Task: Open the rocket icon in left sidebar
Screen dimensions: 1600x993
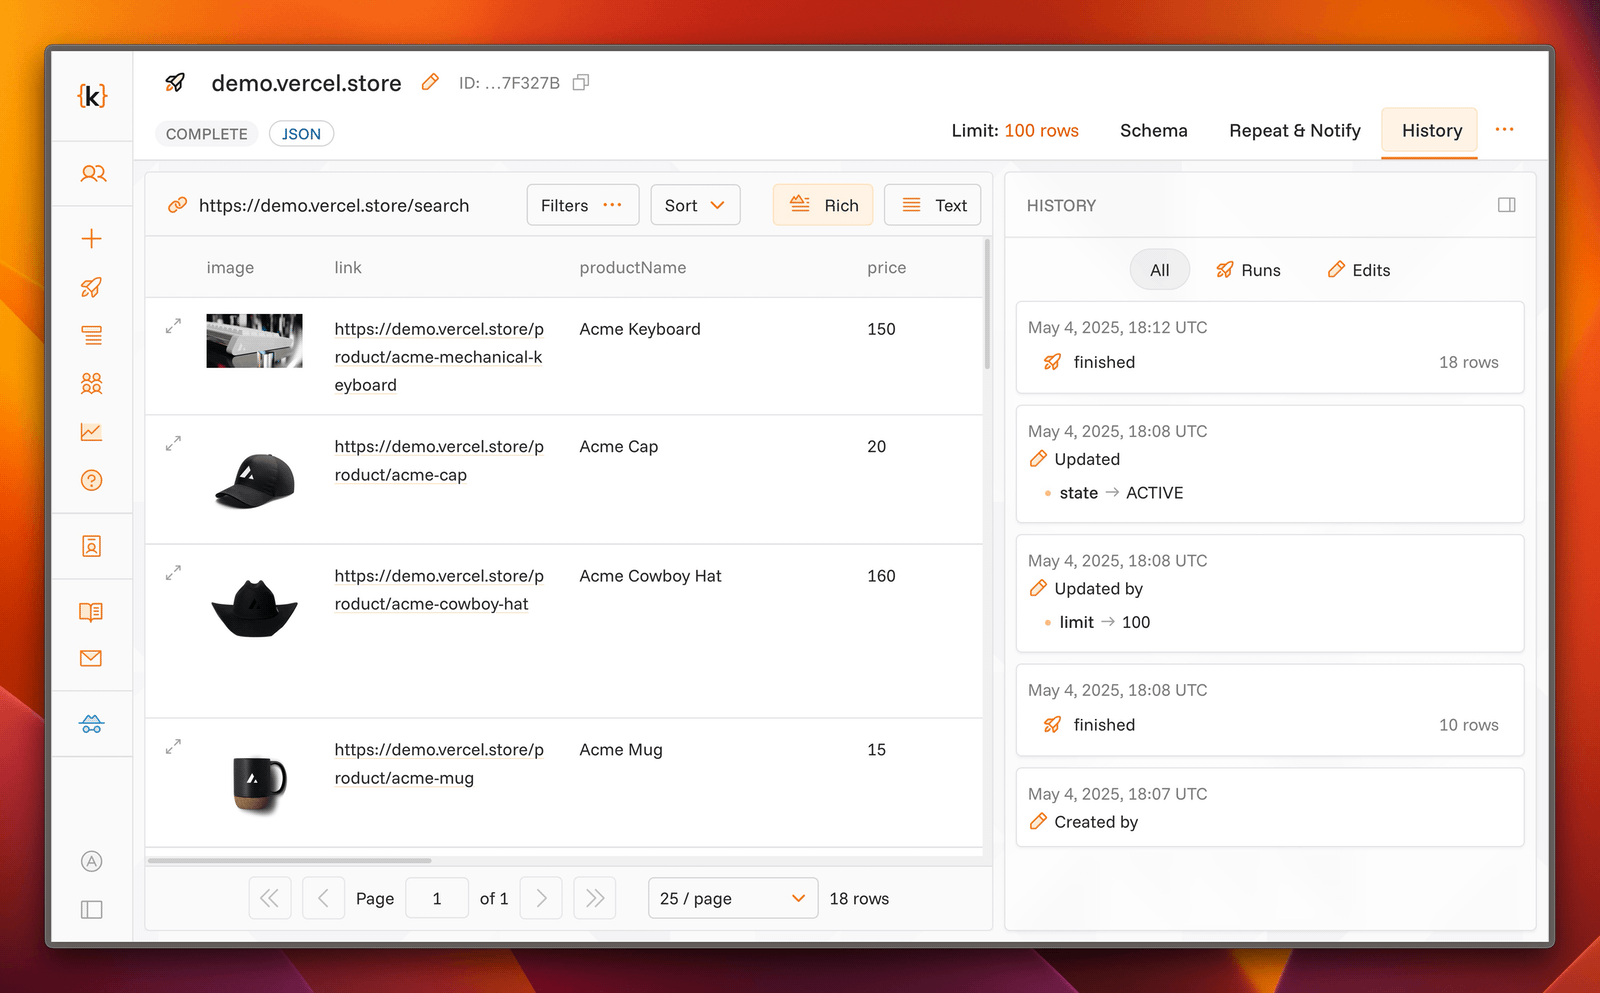Action: click(x=91, y=288)
